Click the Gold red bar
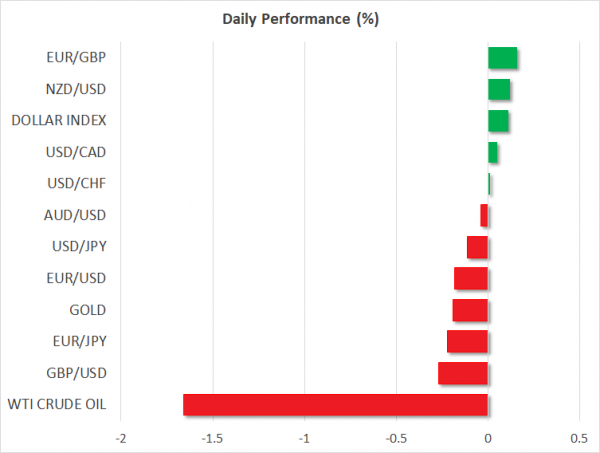 (x=470, y=310)
